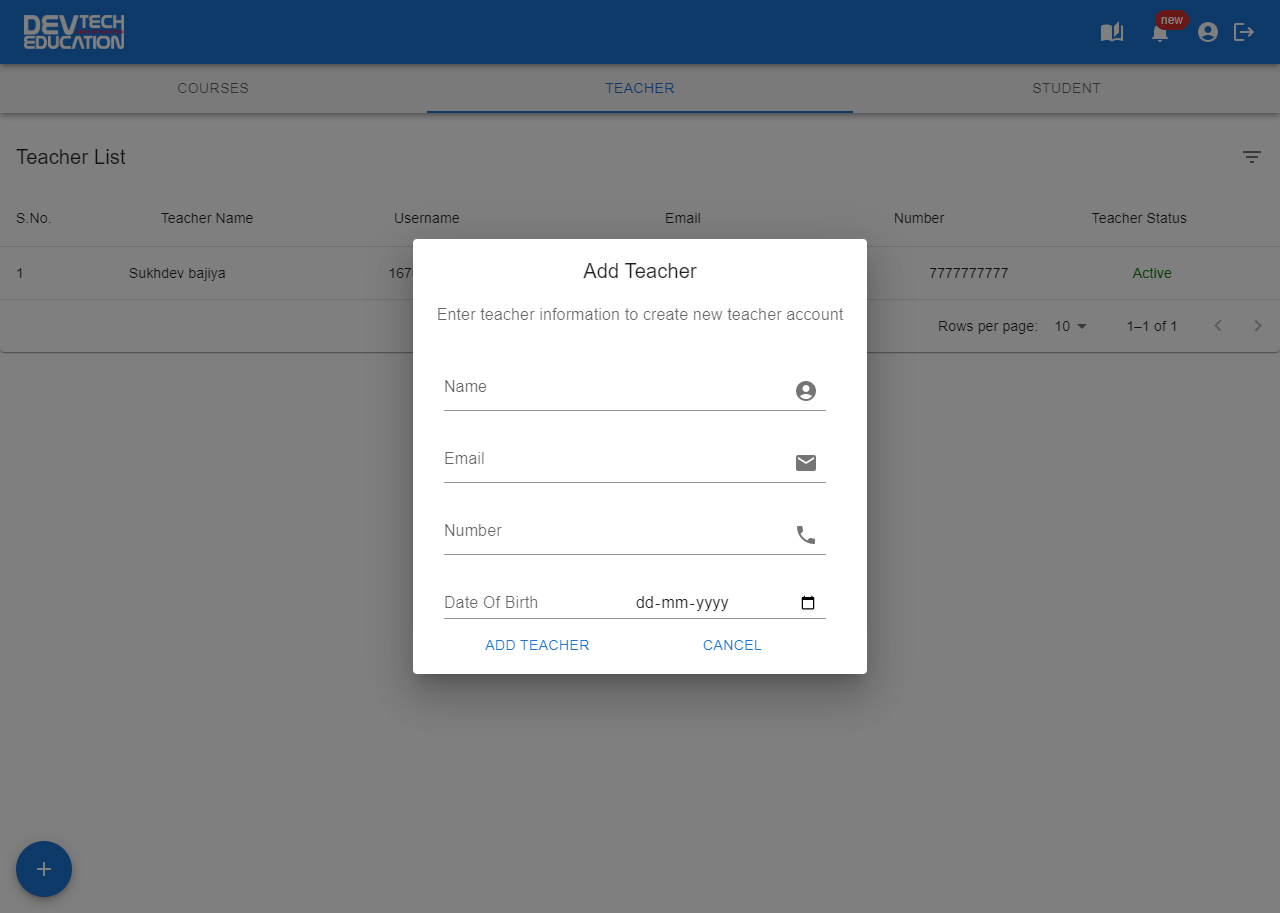1280x913 pixels.
Task: Click the Teacher List heading
Action: point(71,157)
